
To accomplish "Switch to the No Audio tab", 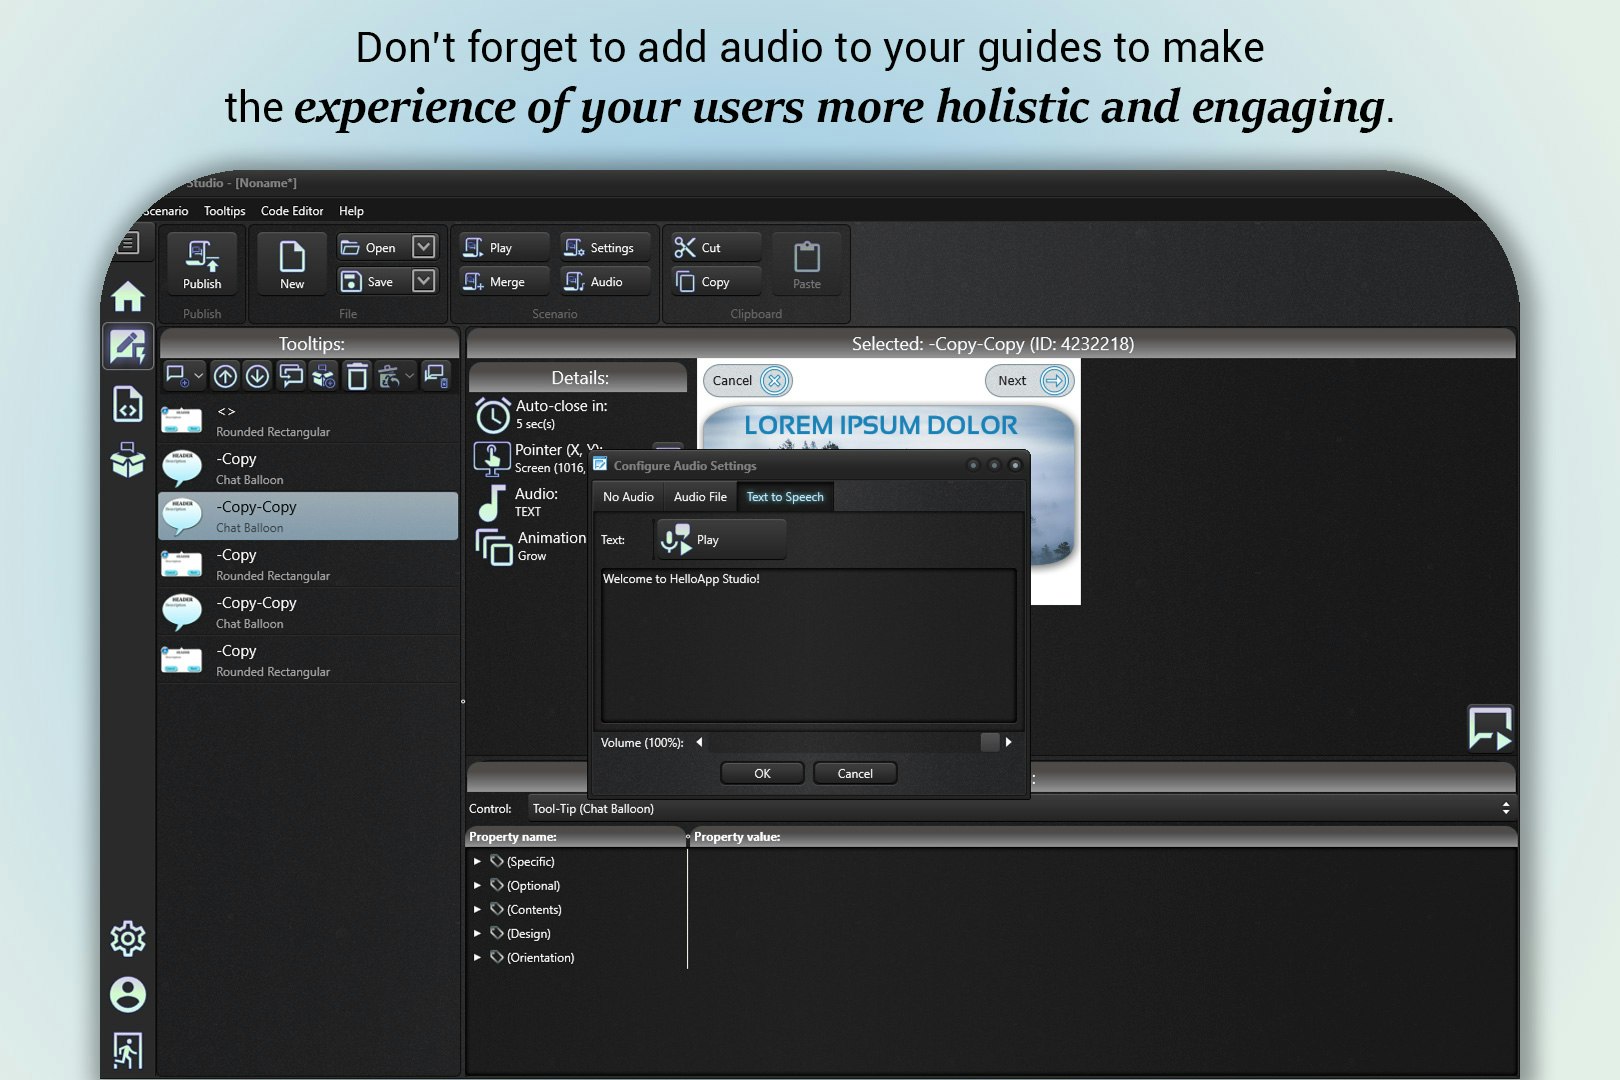I will (x=628, y=497).
